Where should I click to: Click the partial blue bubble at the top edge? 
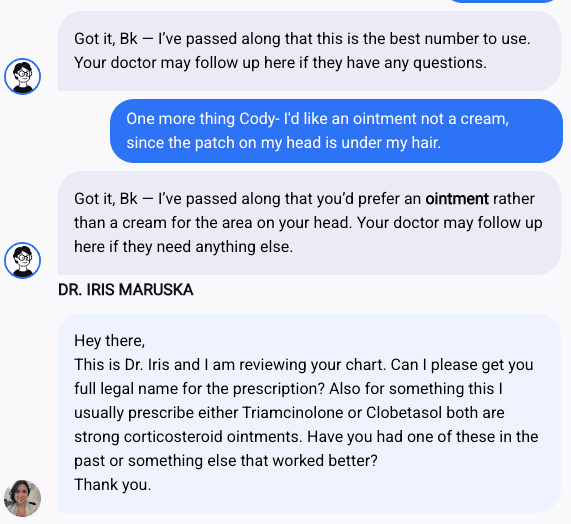tap(503, 1)
